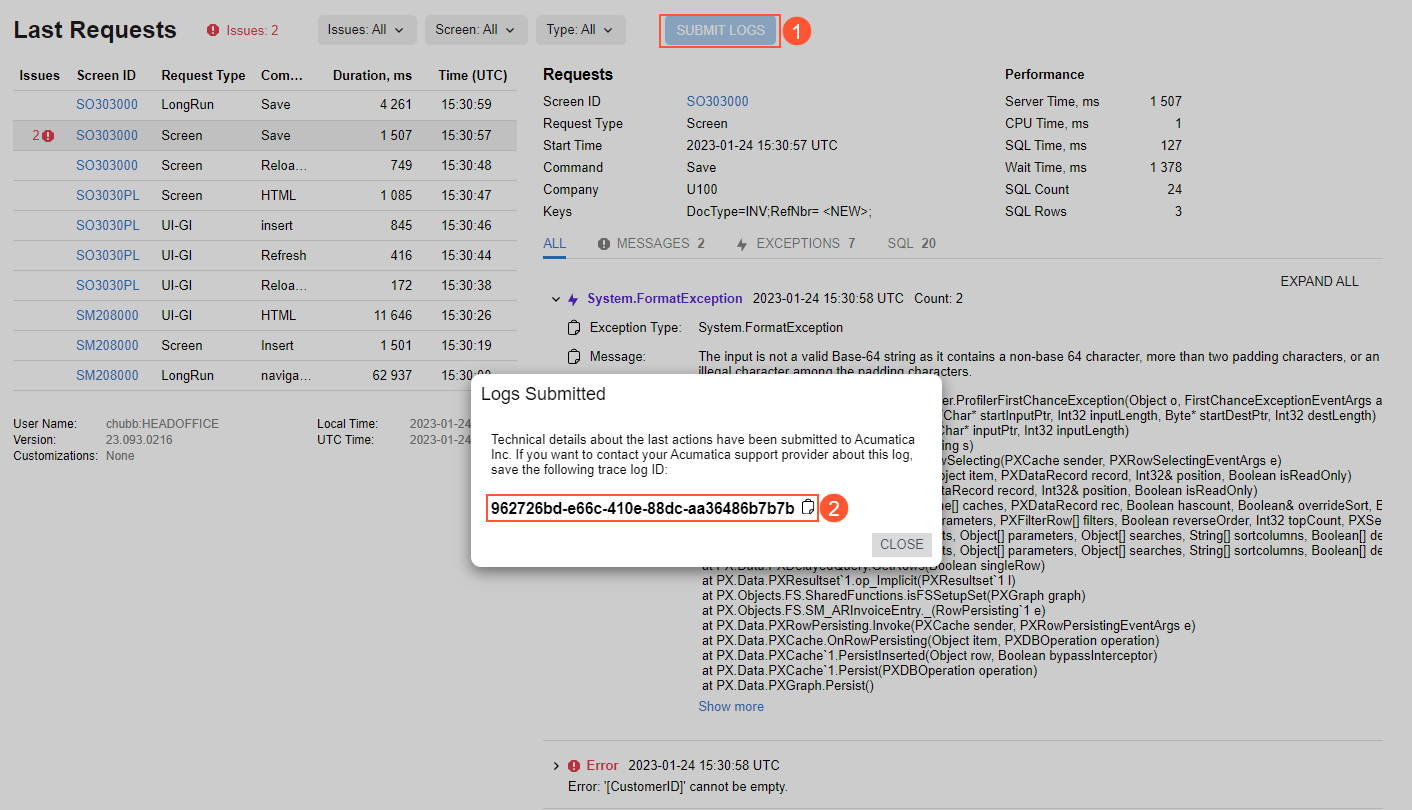The width and height of the screenshot is (1412, 810).
Task: Click the red Issues: 2 indicator
Action: 243,30
